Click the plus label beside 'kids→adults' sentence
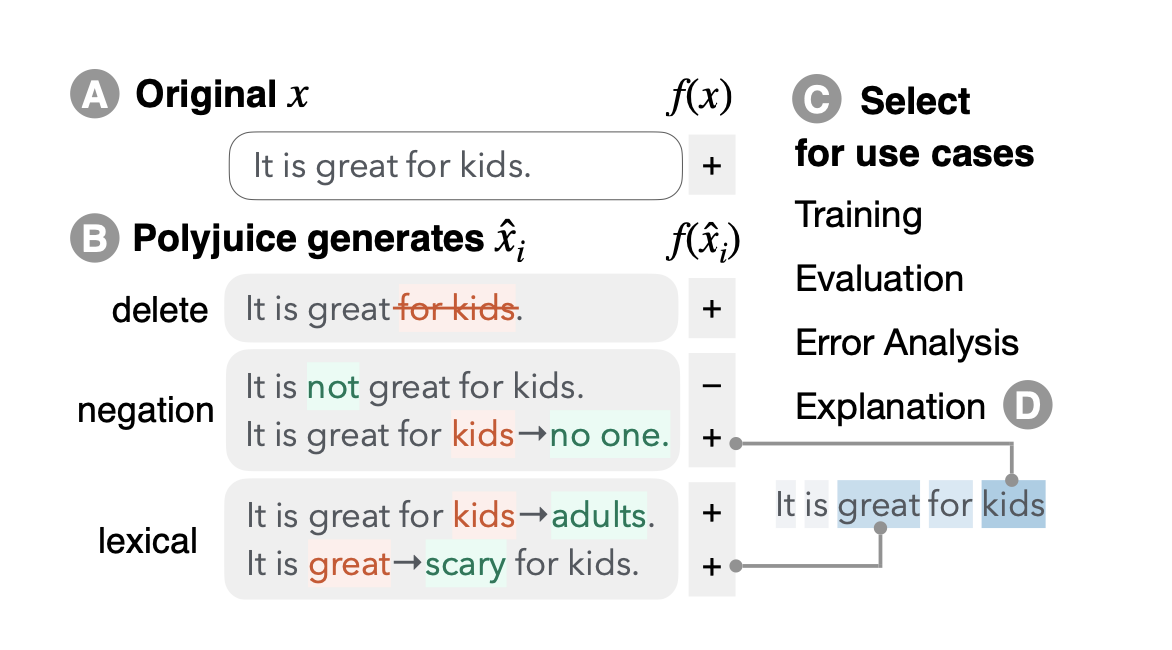This screenshot has height=650, width=1172. (x=712, y=514)
